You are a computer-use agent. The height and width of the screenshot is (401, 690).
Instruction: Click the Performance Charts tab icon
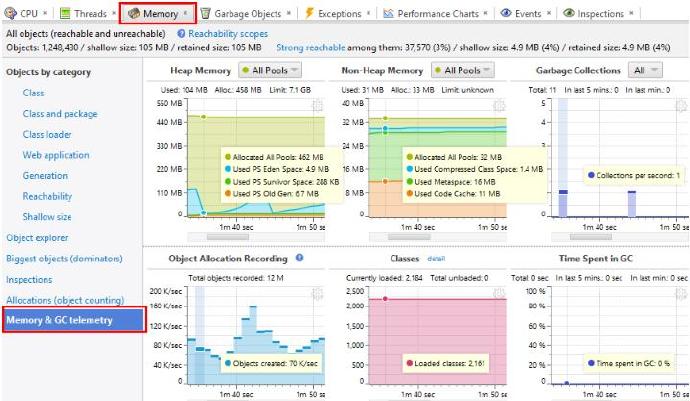(x=388, y=14)
